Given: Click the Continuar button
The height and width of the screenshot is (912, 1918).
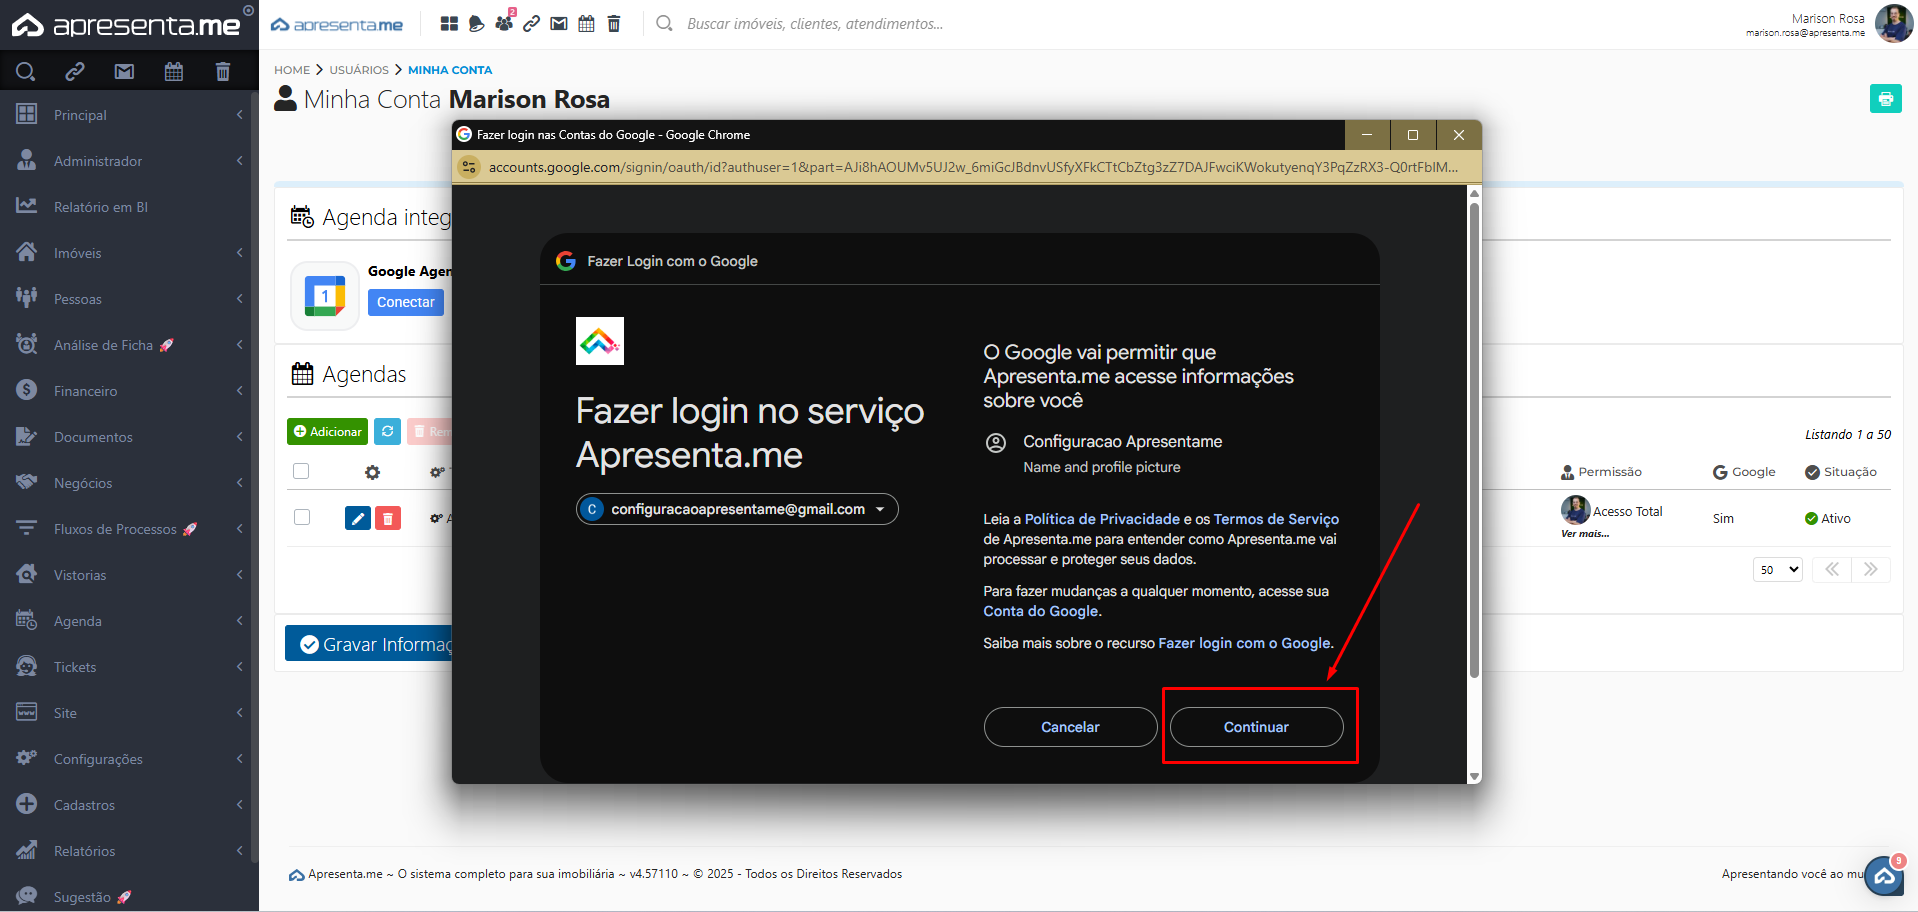Looking at the screenshot, I should click(1256, 727).
